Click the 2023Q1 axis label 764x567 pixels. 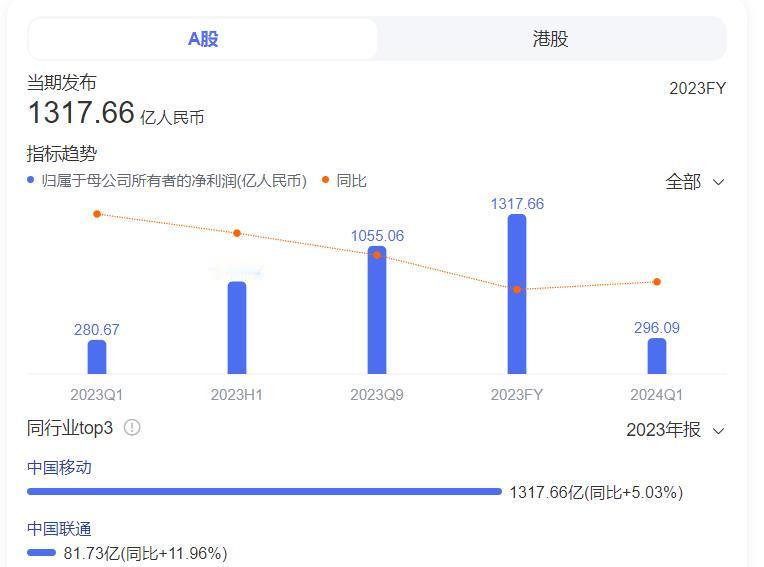[x=96, y=395]
